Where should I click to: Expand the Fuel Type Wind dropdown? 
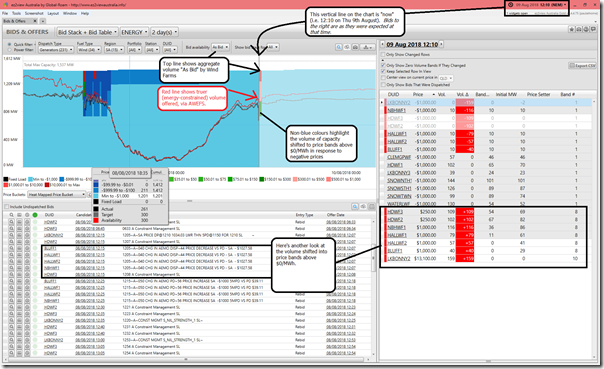click(89, 50)
